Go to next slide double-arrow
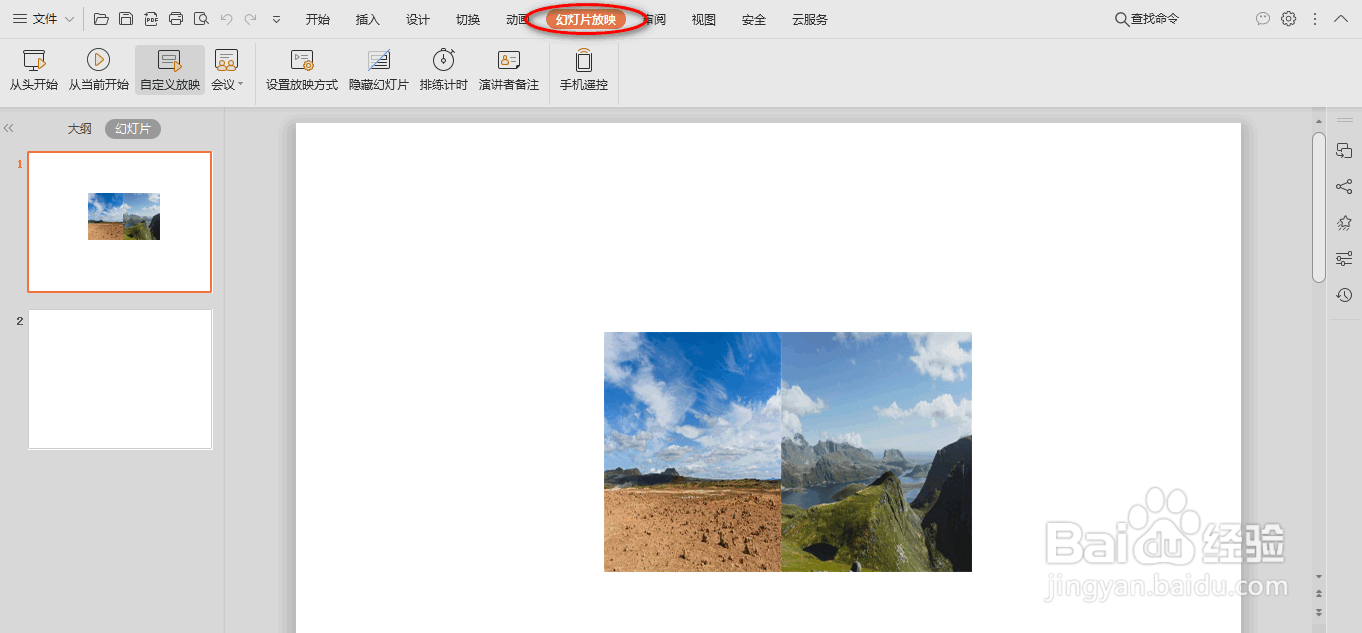Viewport: 1362px width, 633px height. pyautogui.click(x=1319, y=611)
